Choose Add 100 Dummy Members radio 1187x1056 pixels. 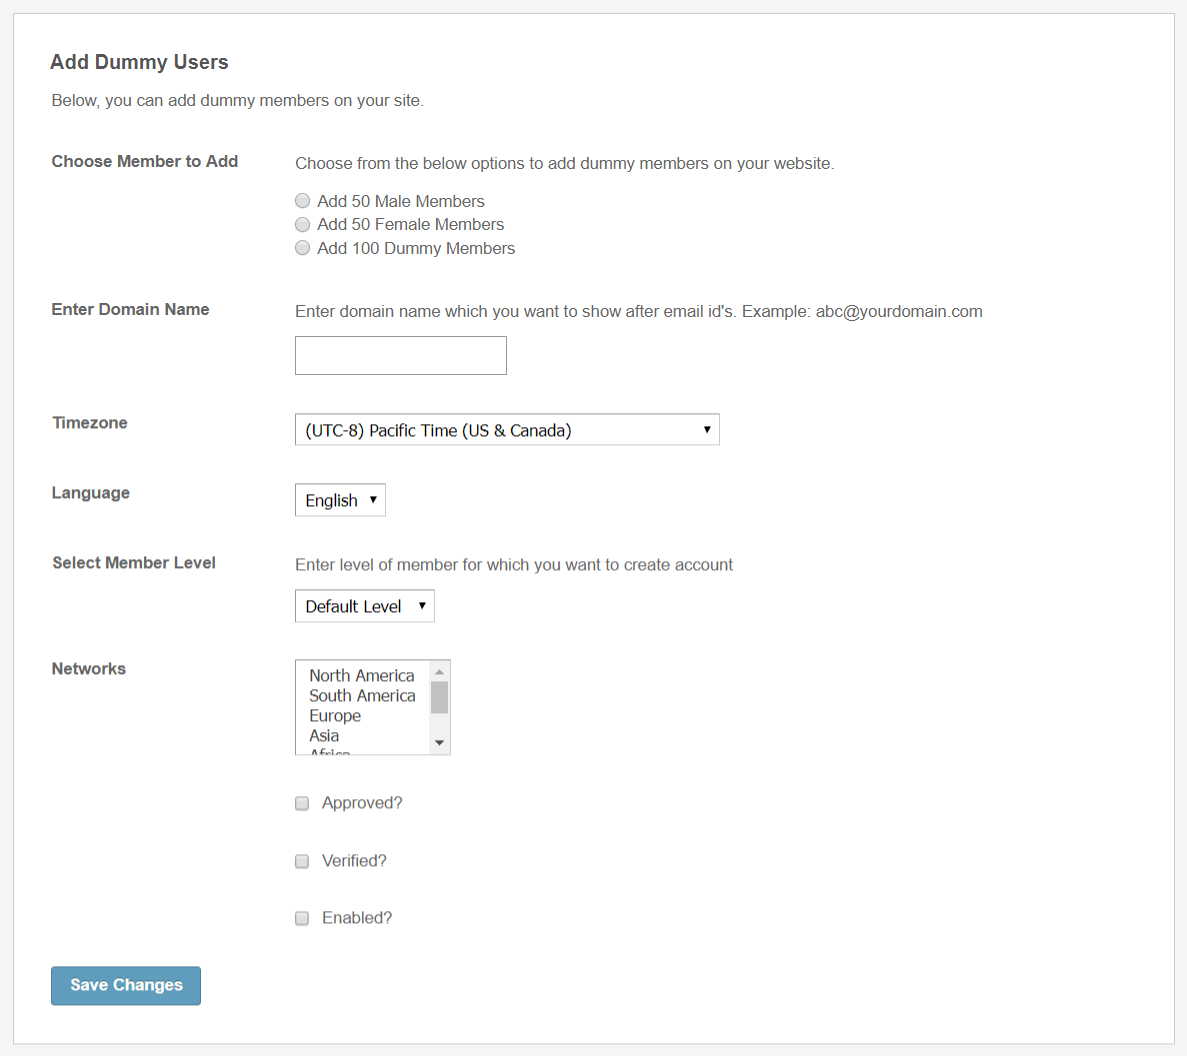pos(303,248)
